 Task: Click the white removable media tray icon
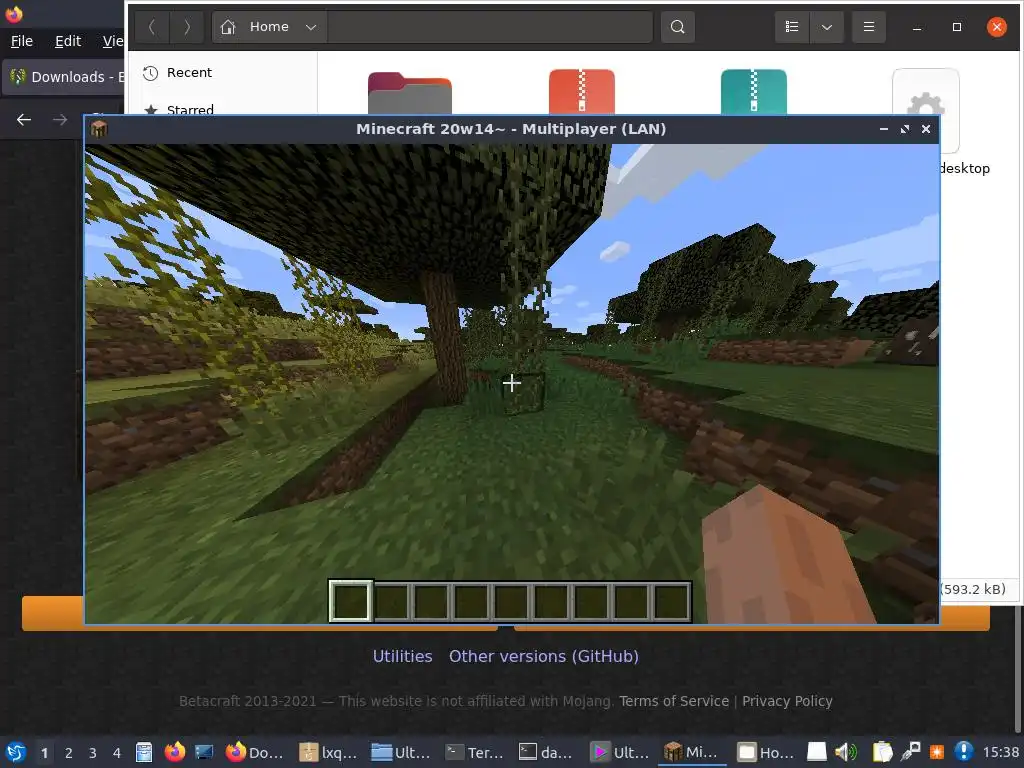[816, 752]
